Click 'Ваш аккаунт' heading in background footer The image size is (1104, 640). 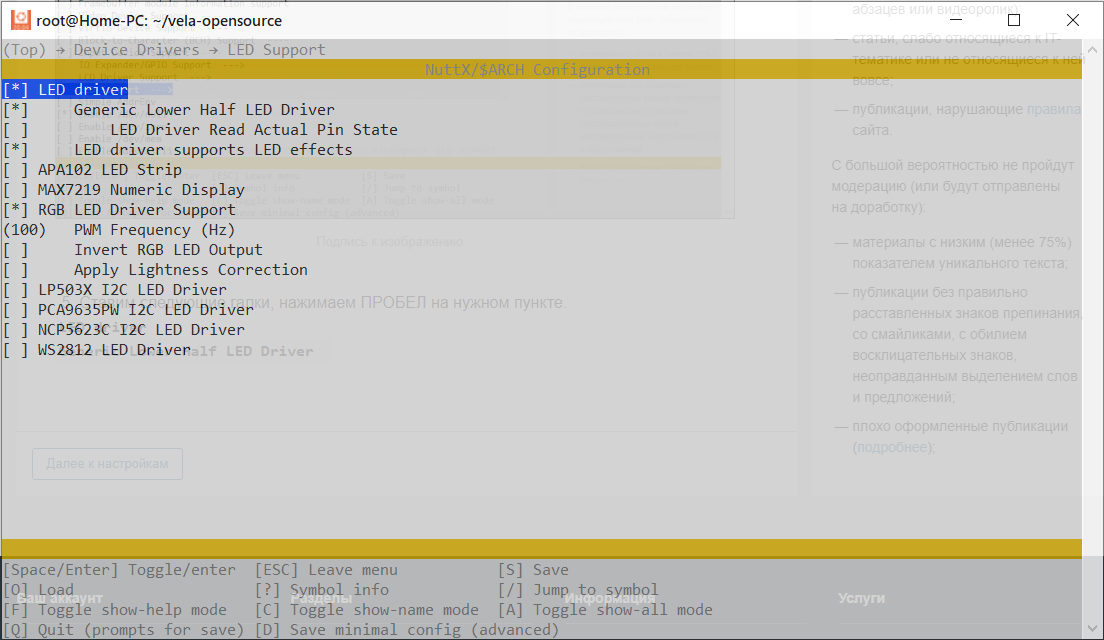click(x=60, y=598)
